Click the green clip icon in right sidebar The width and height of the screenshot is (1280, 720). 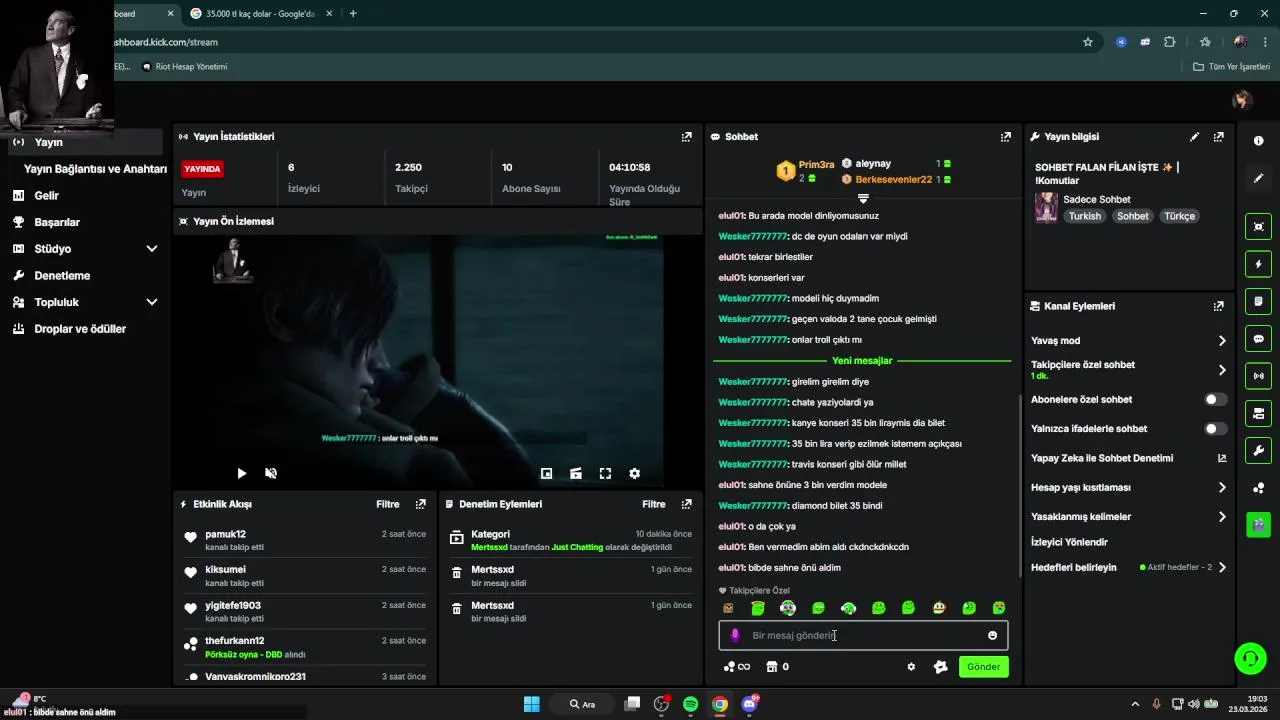coord(1258,524)
